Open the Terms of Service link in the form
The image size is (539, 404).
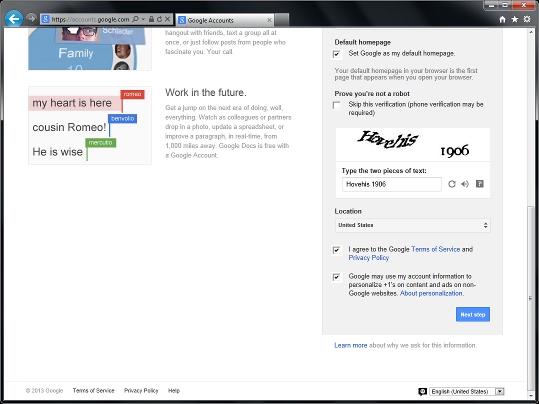click(x=435, y=249)
